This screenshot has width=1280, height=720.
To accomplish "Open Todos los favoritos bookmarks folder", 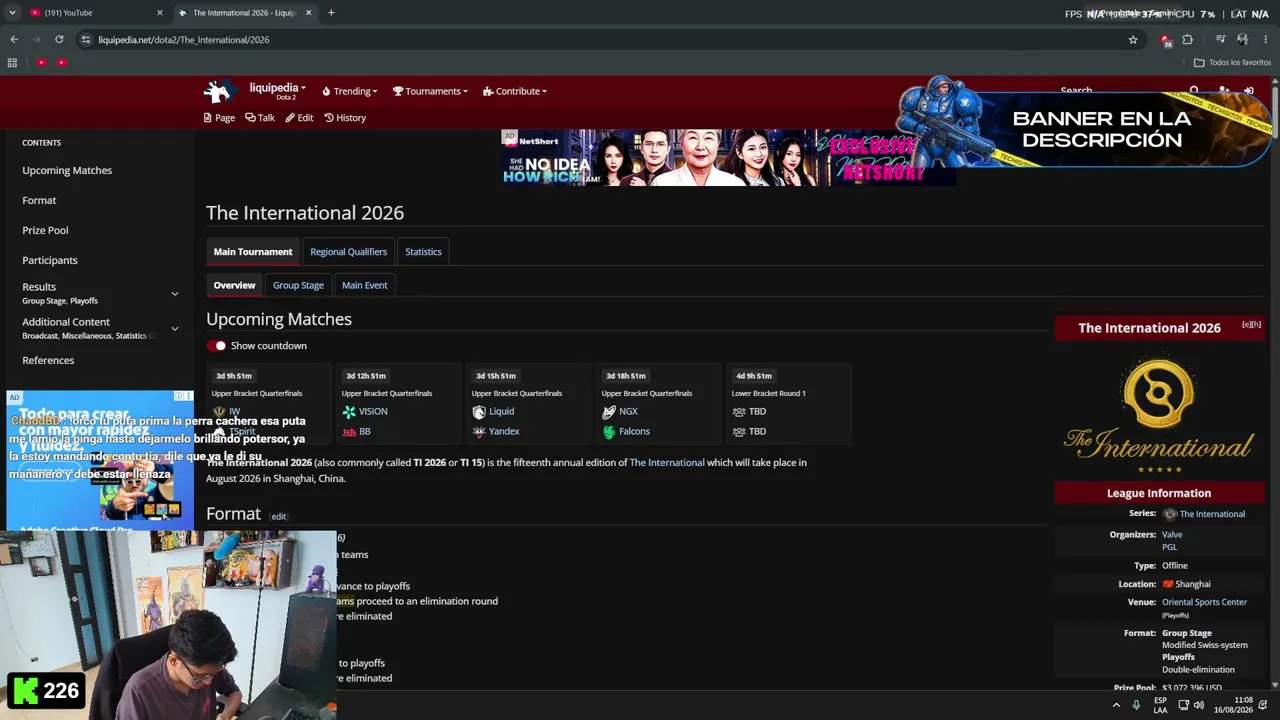I will coord(1232,62).
